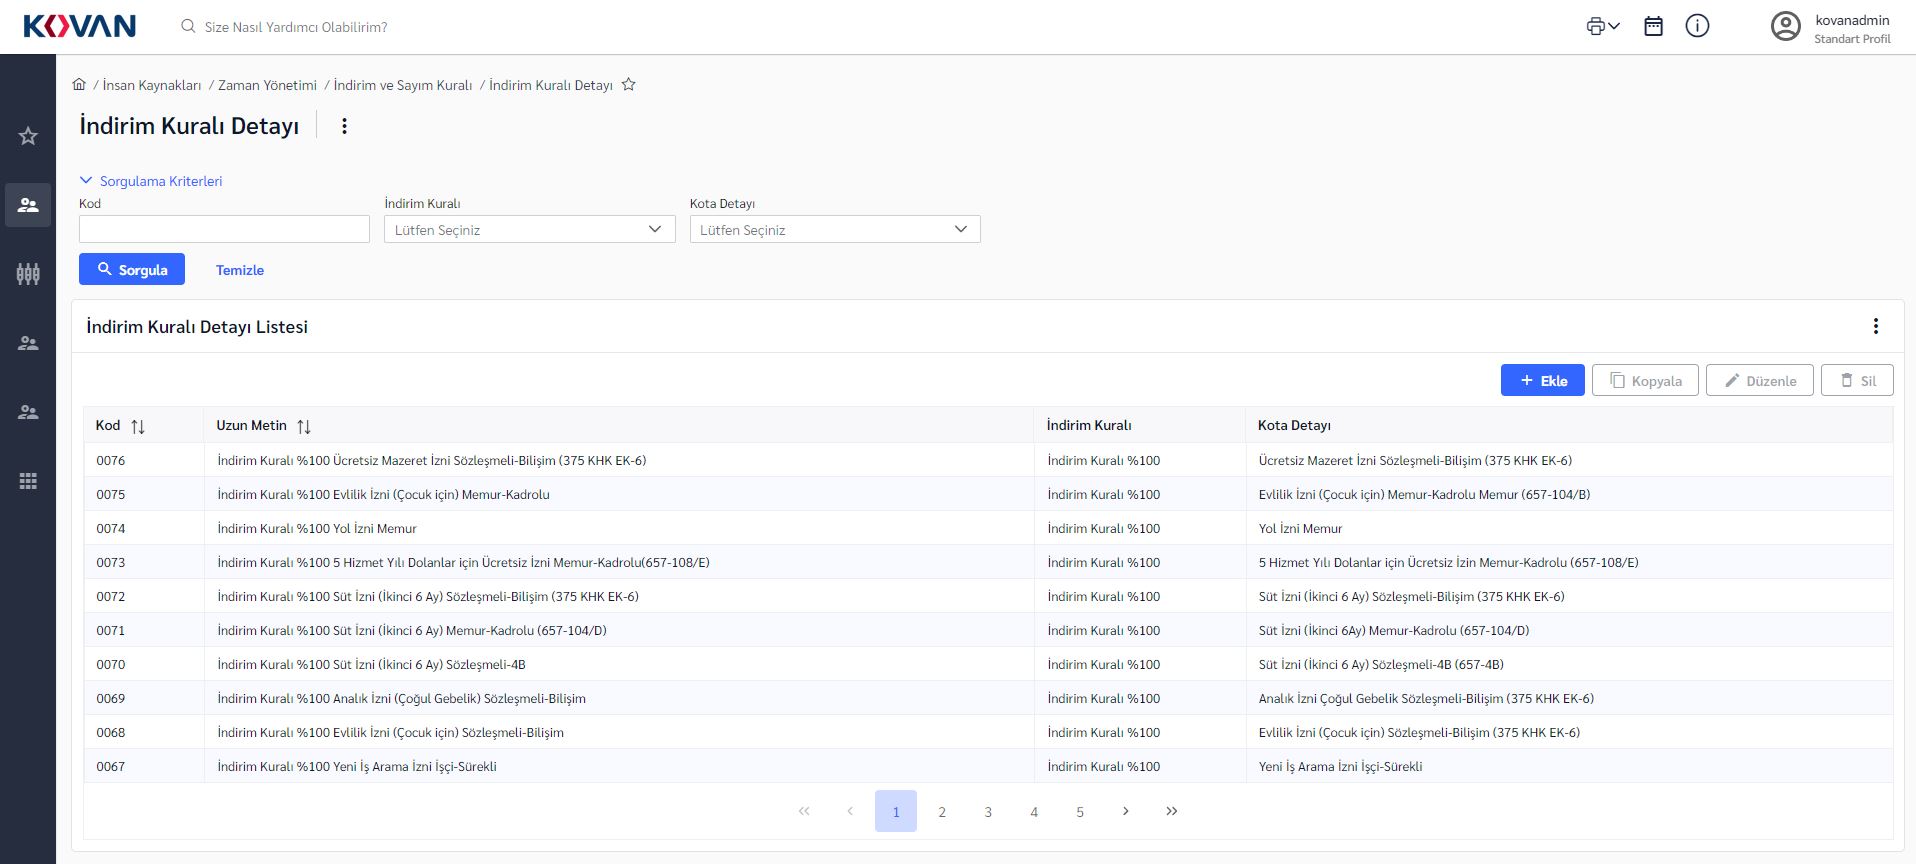
Task: Mark page as favorite with breadcrumb star
Action: 628,85
